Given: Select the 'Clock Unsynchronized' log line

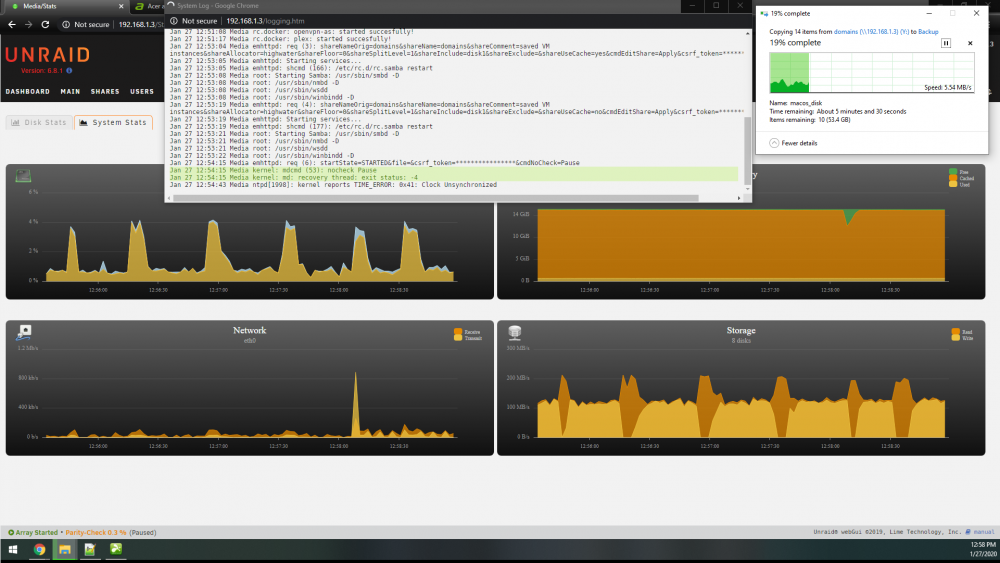Looking at the screenshot, I should 333,185.
